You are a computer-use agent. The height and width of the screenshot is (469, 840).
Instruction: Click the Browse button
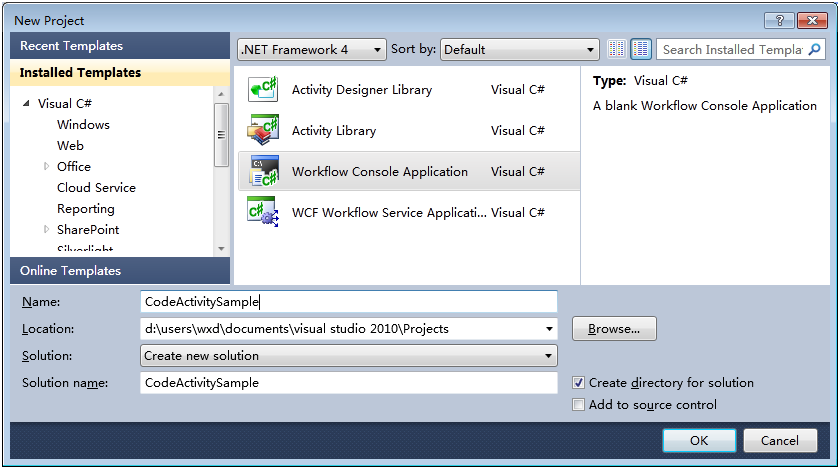(x=614, y=329)
